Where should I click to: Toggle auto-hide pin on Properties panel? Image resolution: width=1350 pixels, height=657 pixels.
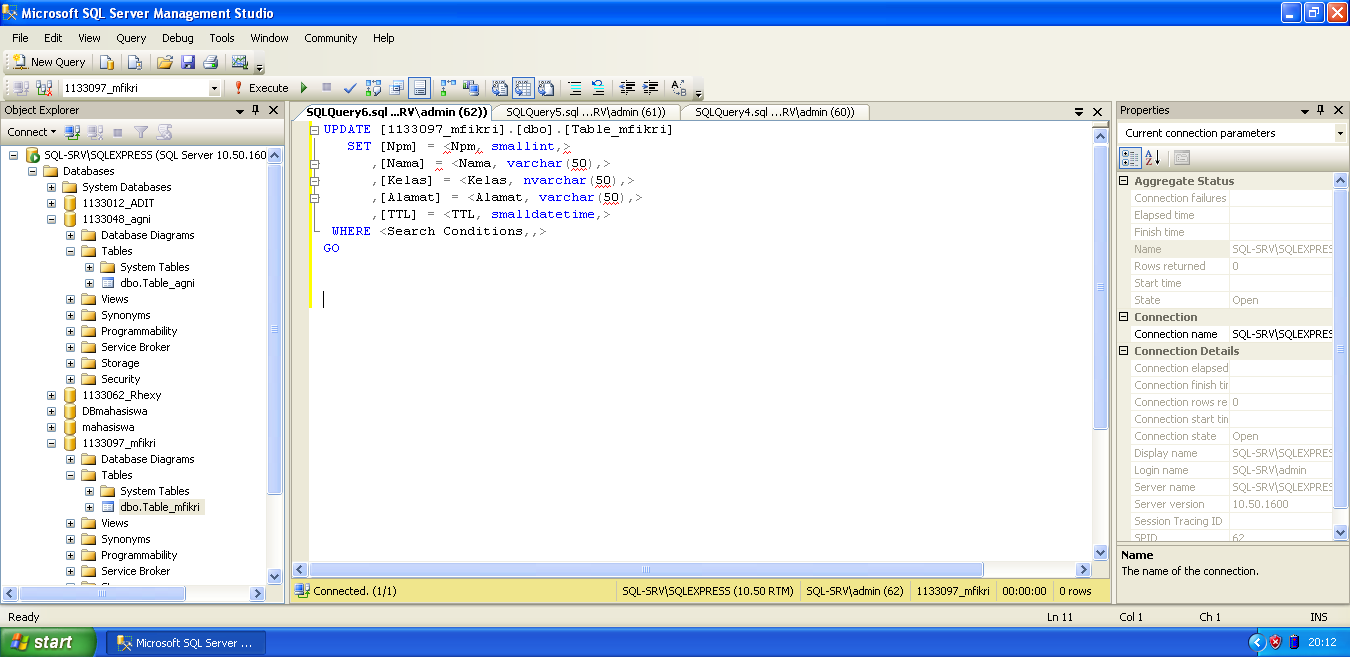pos(1321,110)
